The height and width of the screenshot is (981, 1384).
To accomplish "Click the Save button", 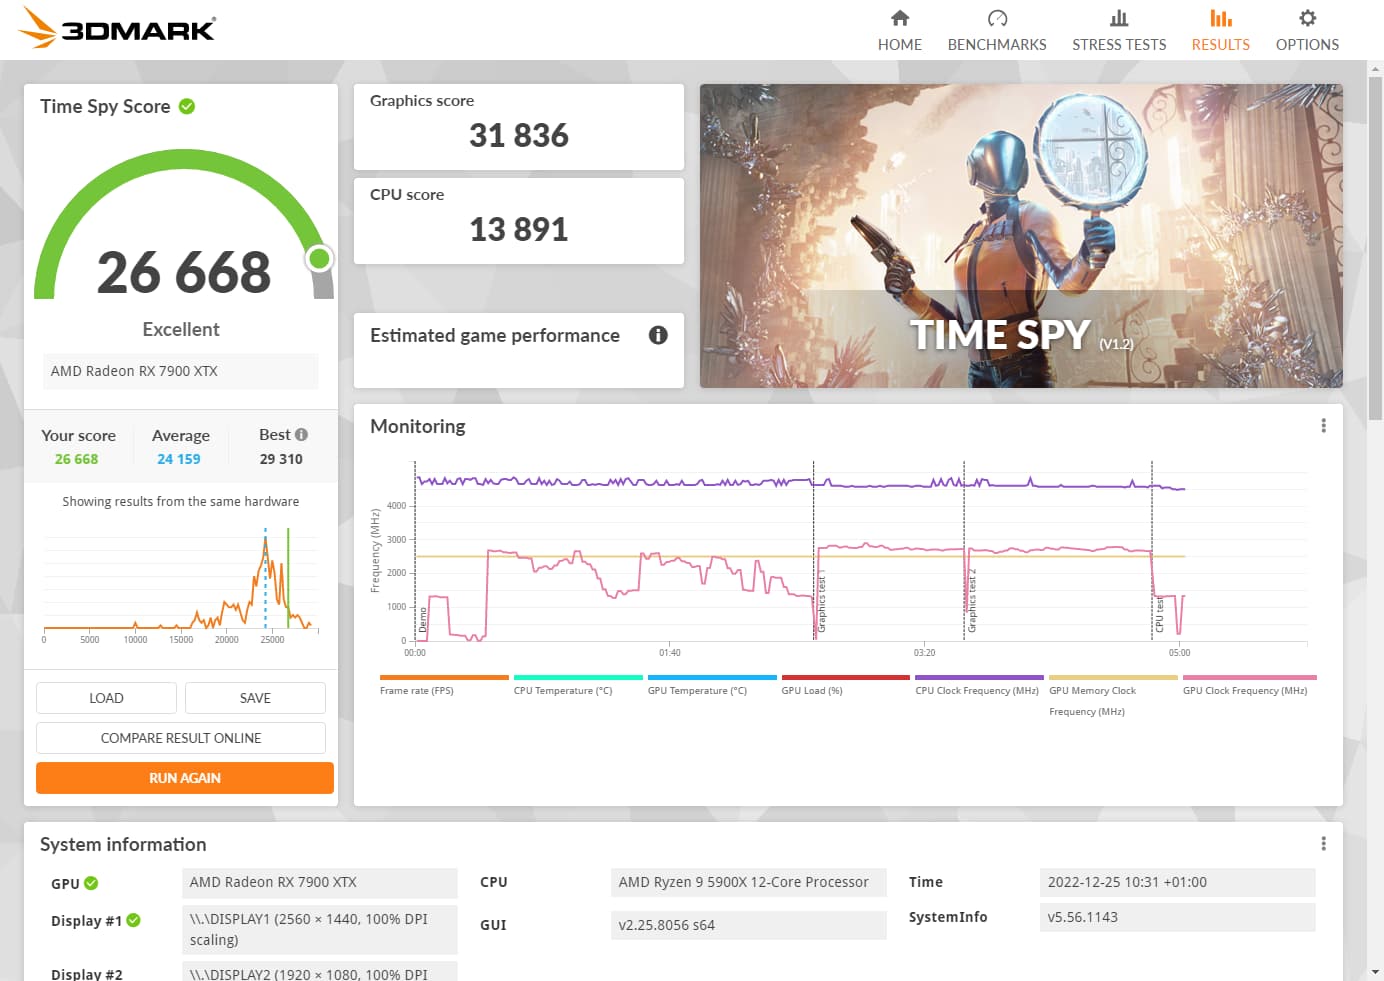I will [x=255, y=698].
